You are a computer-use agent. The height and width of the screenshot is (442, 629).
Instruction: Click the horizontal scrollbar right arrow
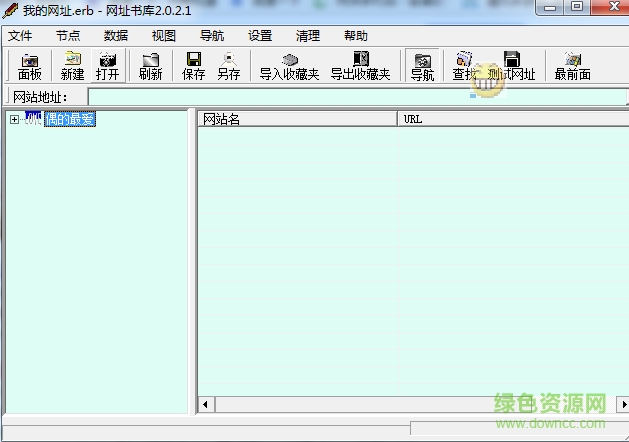pos(623,404)
